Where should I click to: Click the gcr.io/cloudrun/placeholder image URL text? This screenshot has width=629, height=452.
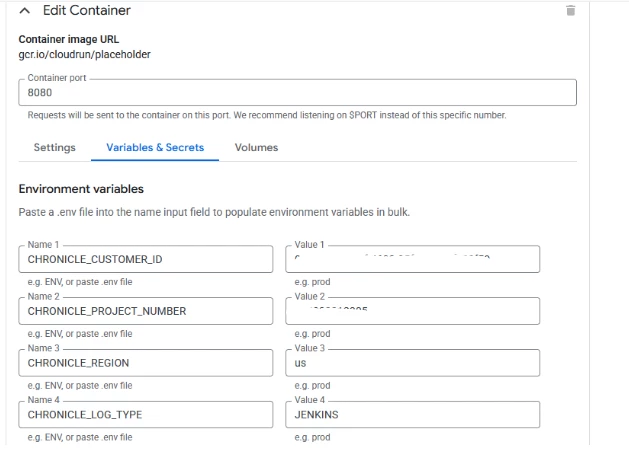click(85, 55)
